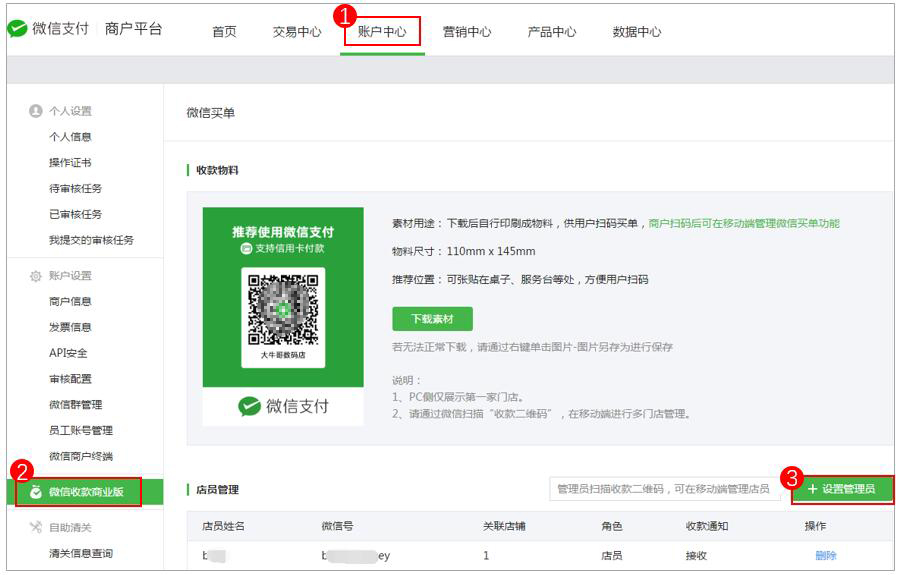Click the 删除 link for the clerk
Image resolution: width=899 pixels, height=575 pixels.
[825, 555]
